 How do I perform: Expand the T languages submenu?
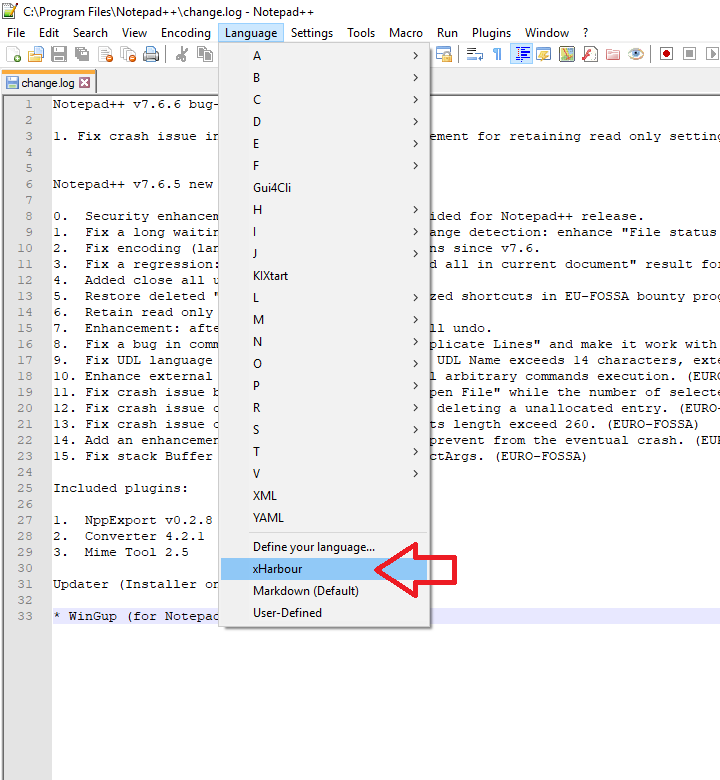click(x=324, y=452)
